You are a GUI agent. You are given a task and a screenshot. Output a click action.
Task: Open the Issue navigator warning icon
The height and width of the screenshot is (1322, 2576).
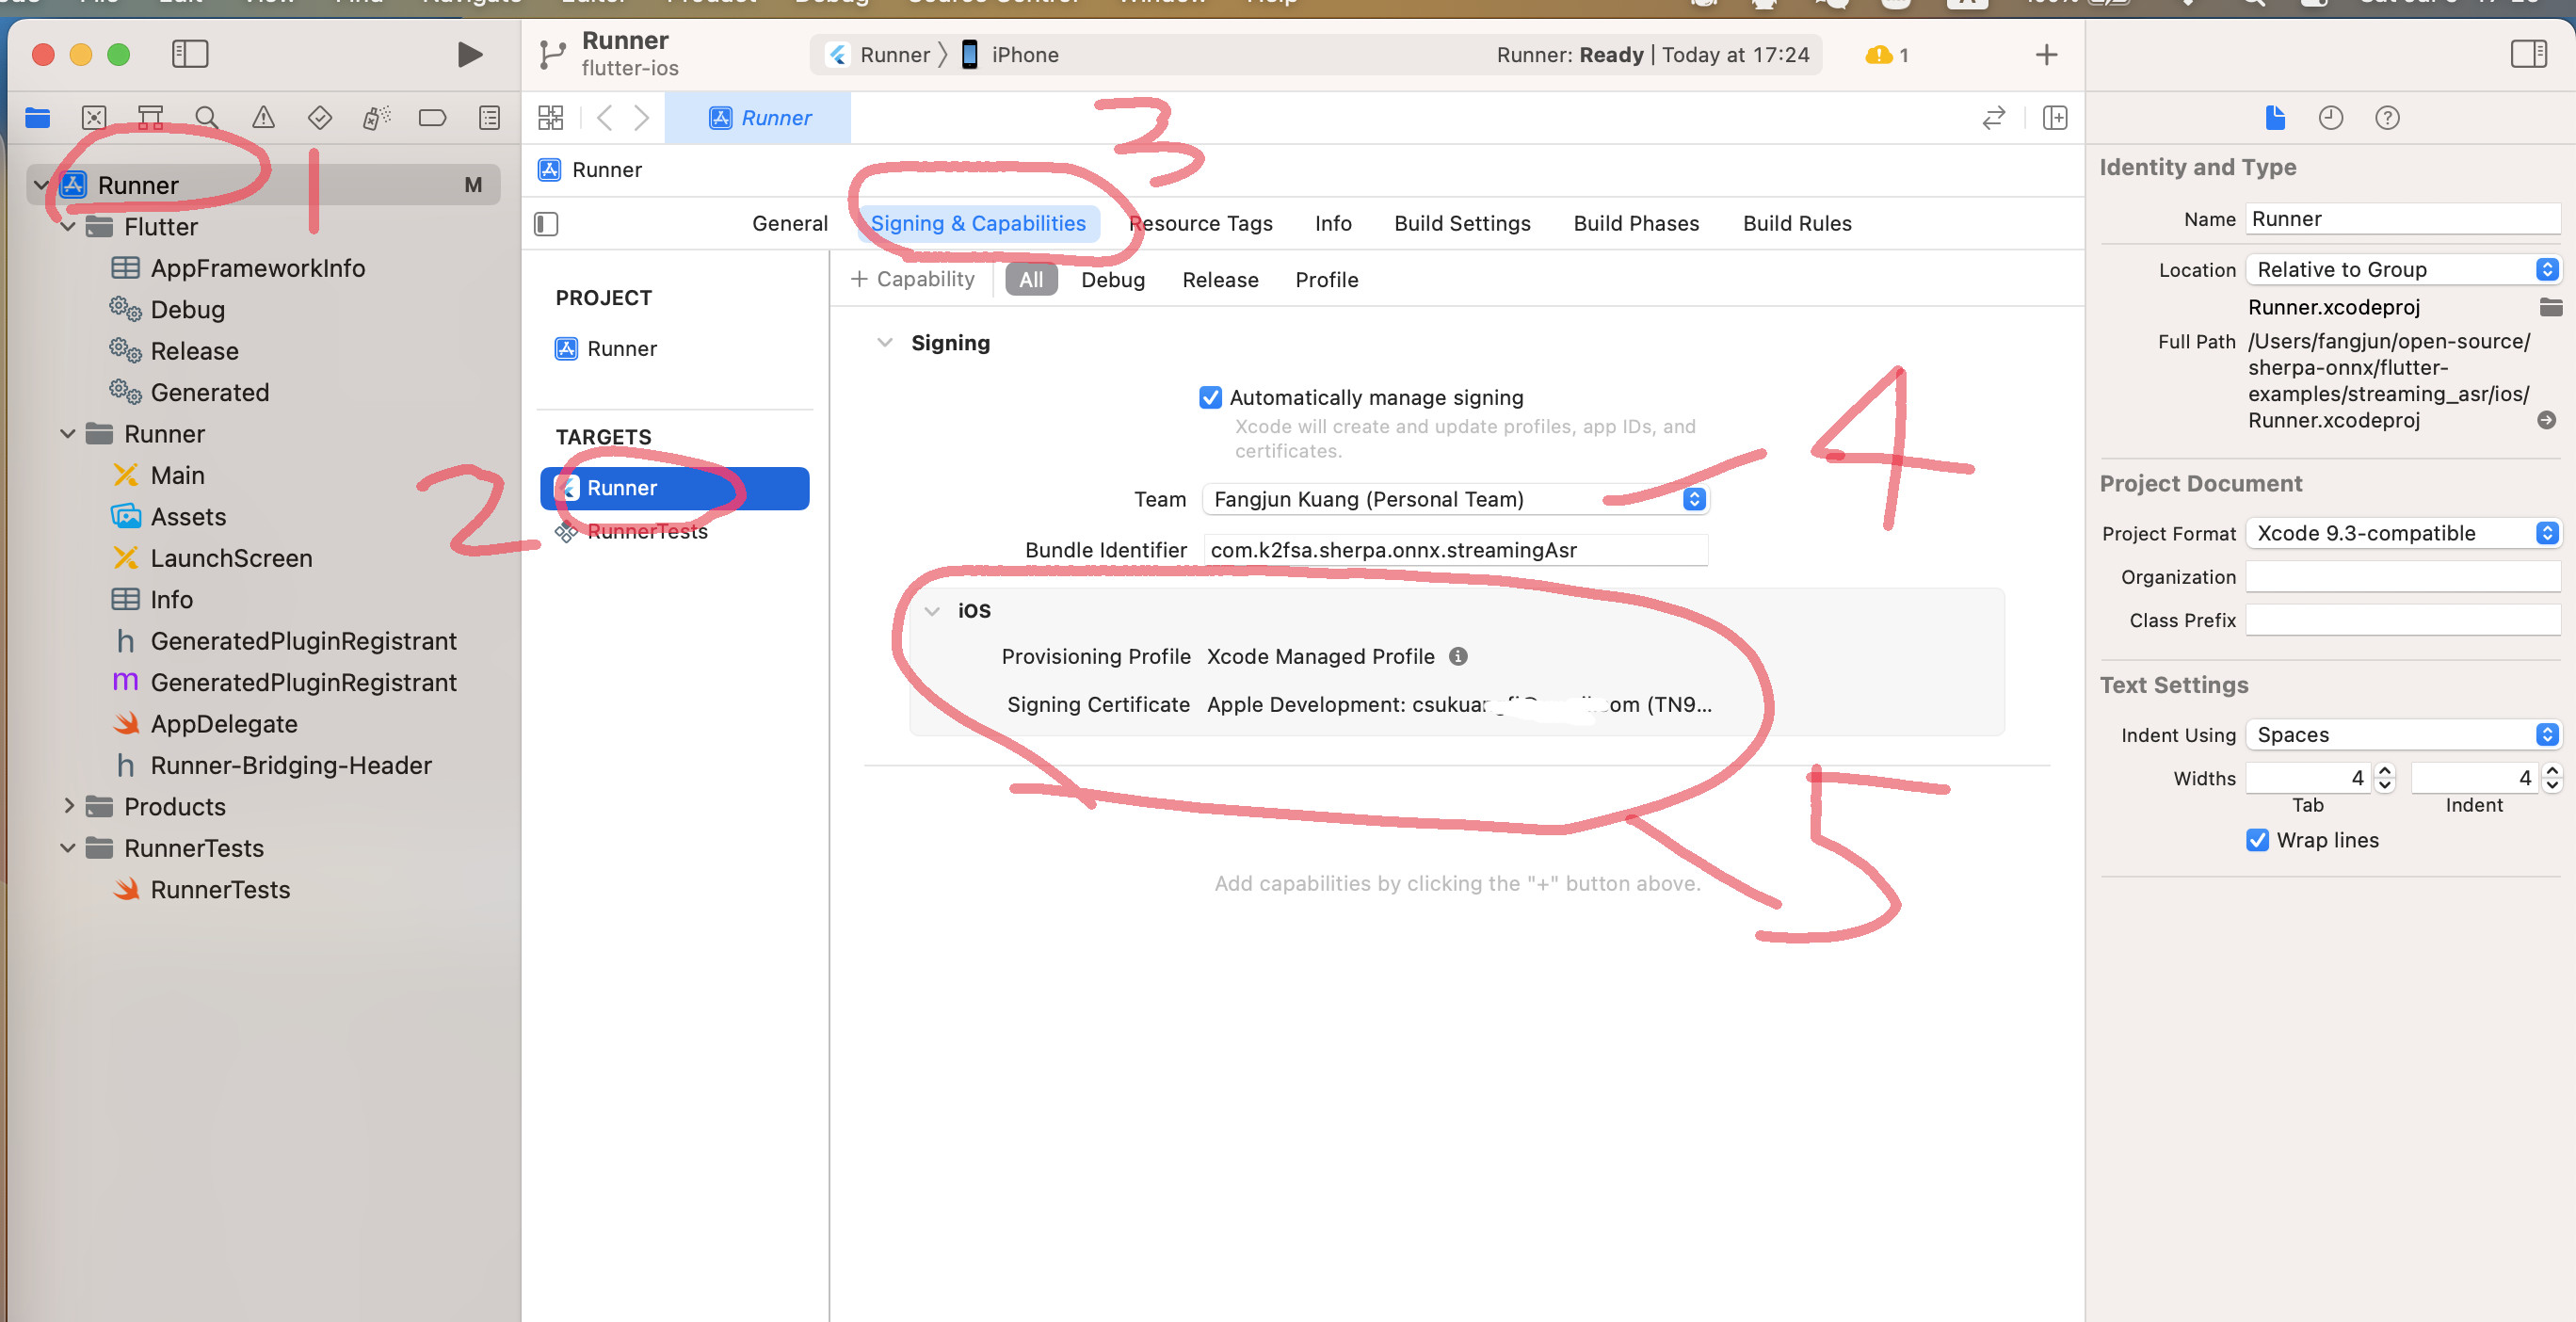coord(263,118)
